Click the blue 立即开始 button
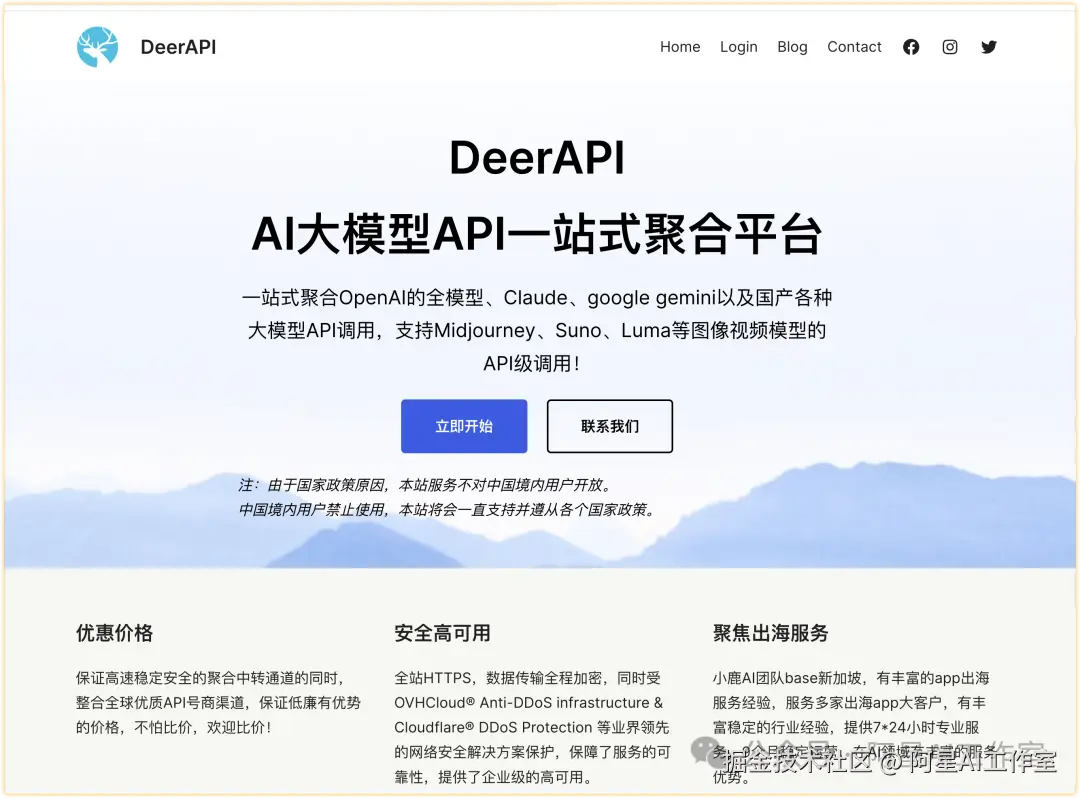Image resolution: width=1080 pixels, height=798 pixels. click(464, 426)
